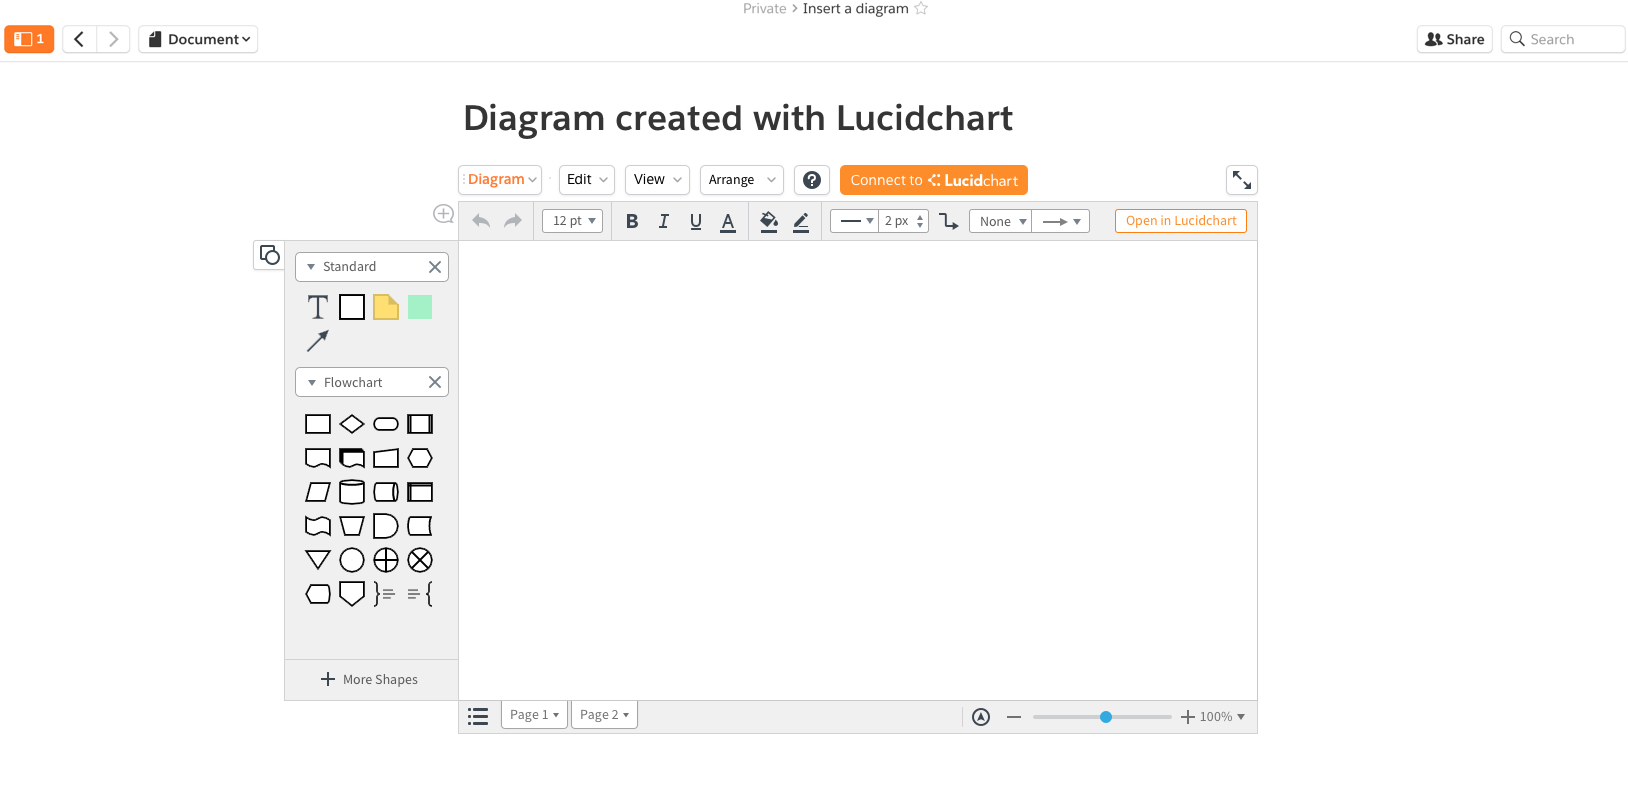Select the flowchart Document shape
1628x789 pixels.
tap(318, 458)
